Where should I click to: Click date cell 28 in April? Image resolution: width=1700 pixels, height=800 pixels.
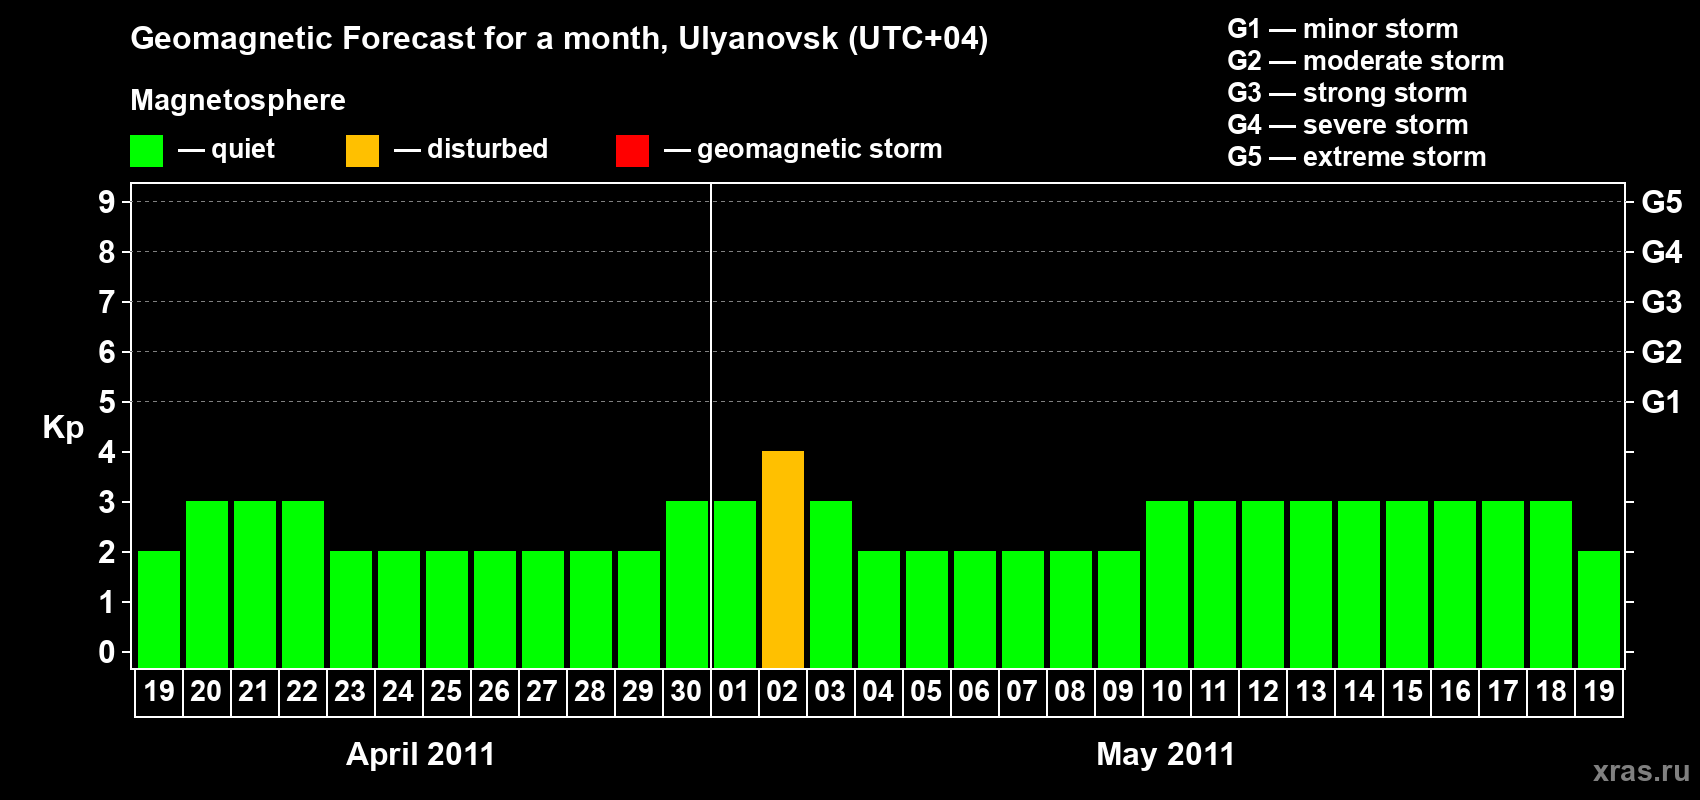pyautogui.click(x=591, y=692)
